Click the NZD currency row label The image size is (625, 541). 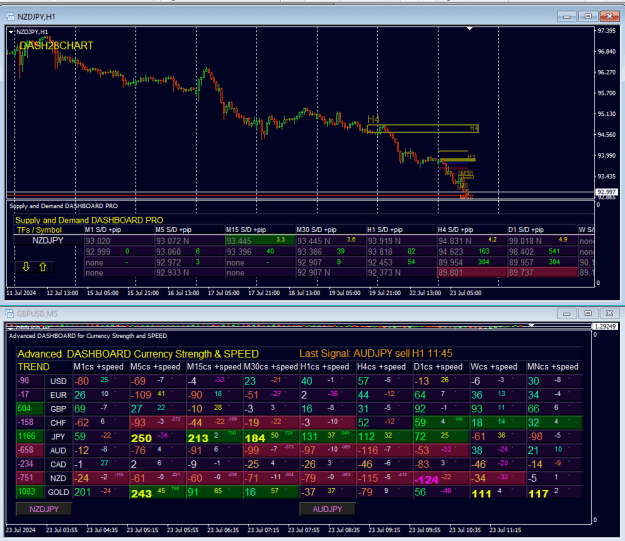[x=58, y=478]
